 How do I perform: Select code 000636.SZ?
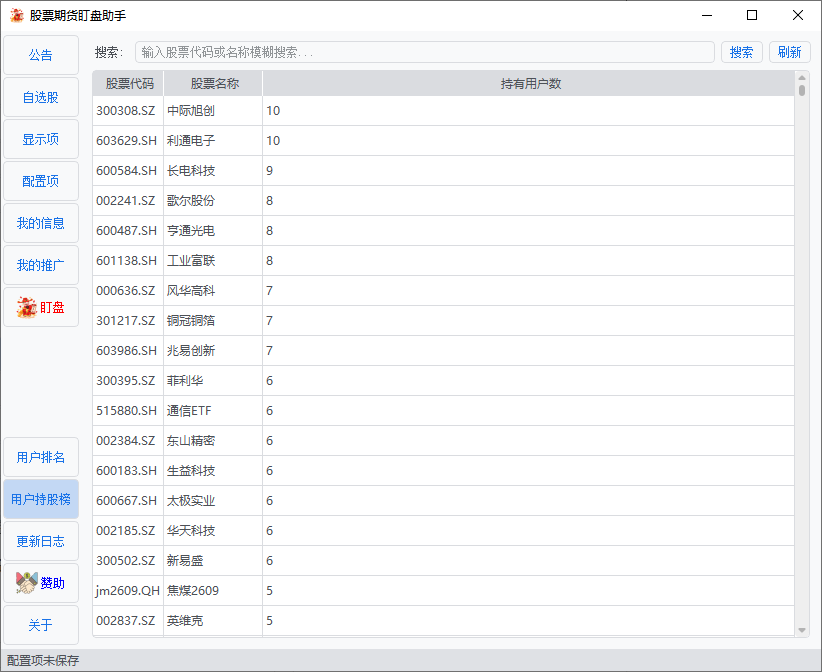126,290
